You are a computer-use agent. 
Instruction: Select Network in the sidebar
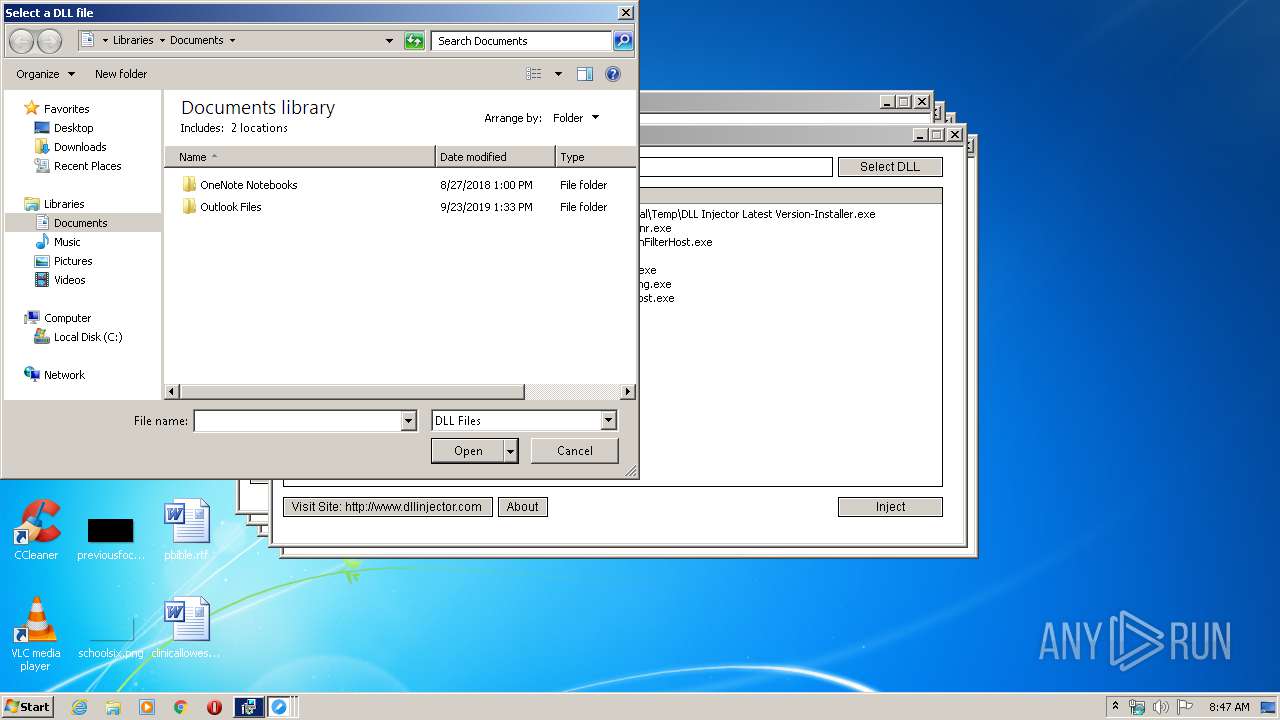click(64, 375)
